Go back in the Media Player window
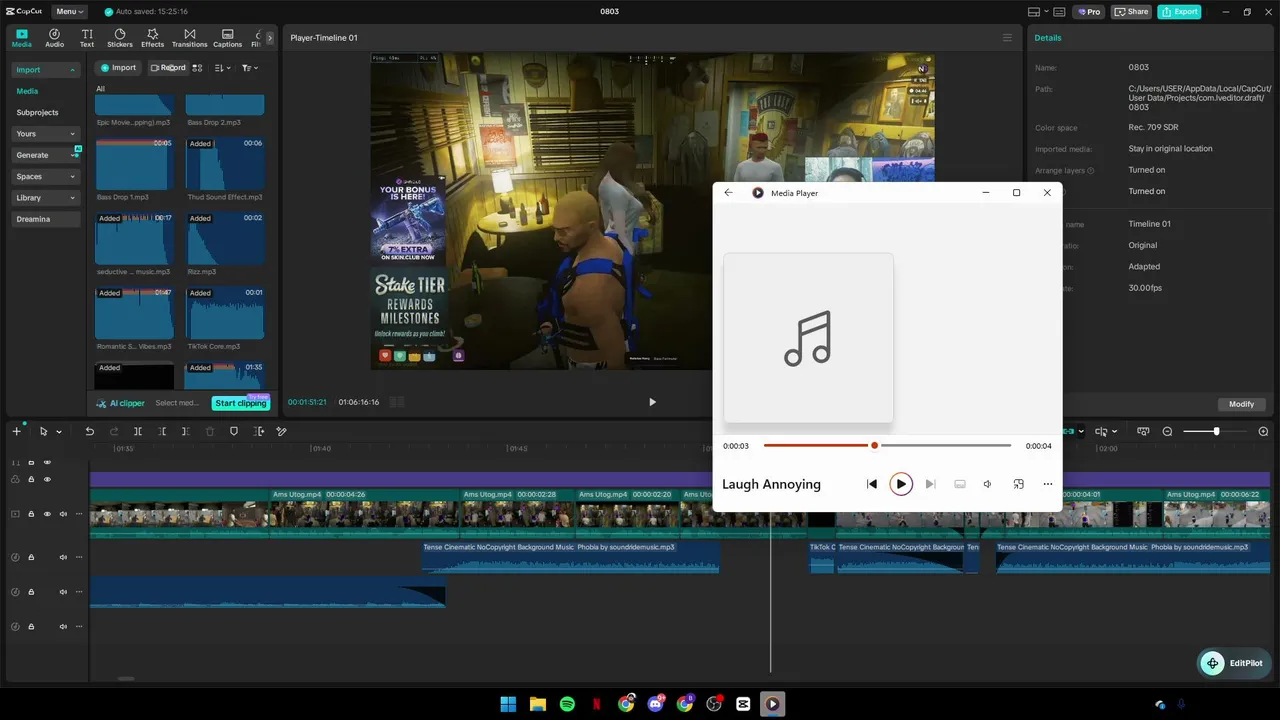 tap(728, 193)
